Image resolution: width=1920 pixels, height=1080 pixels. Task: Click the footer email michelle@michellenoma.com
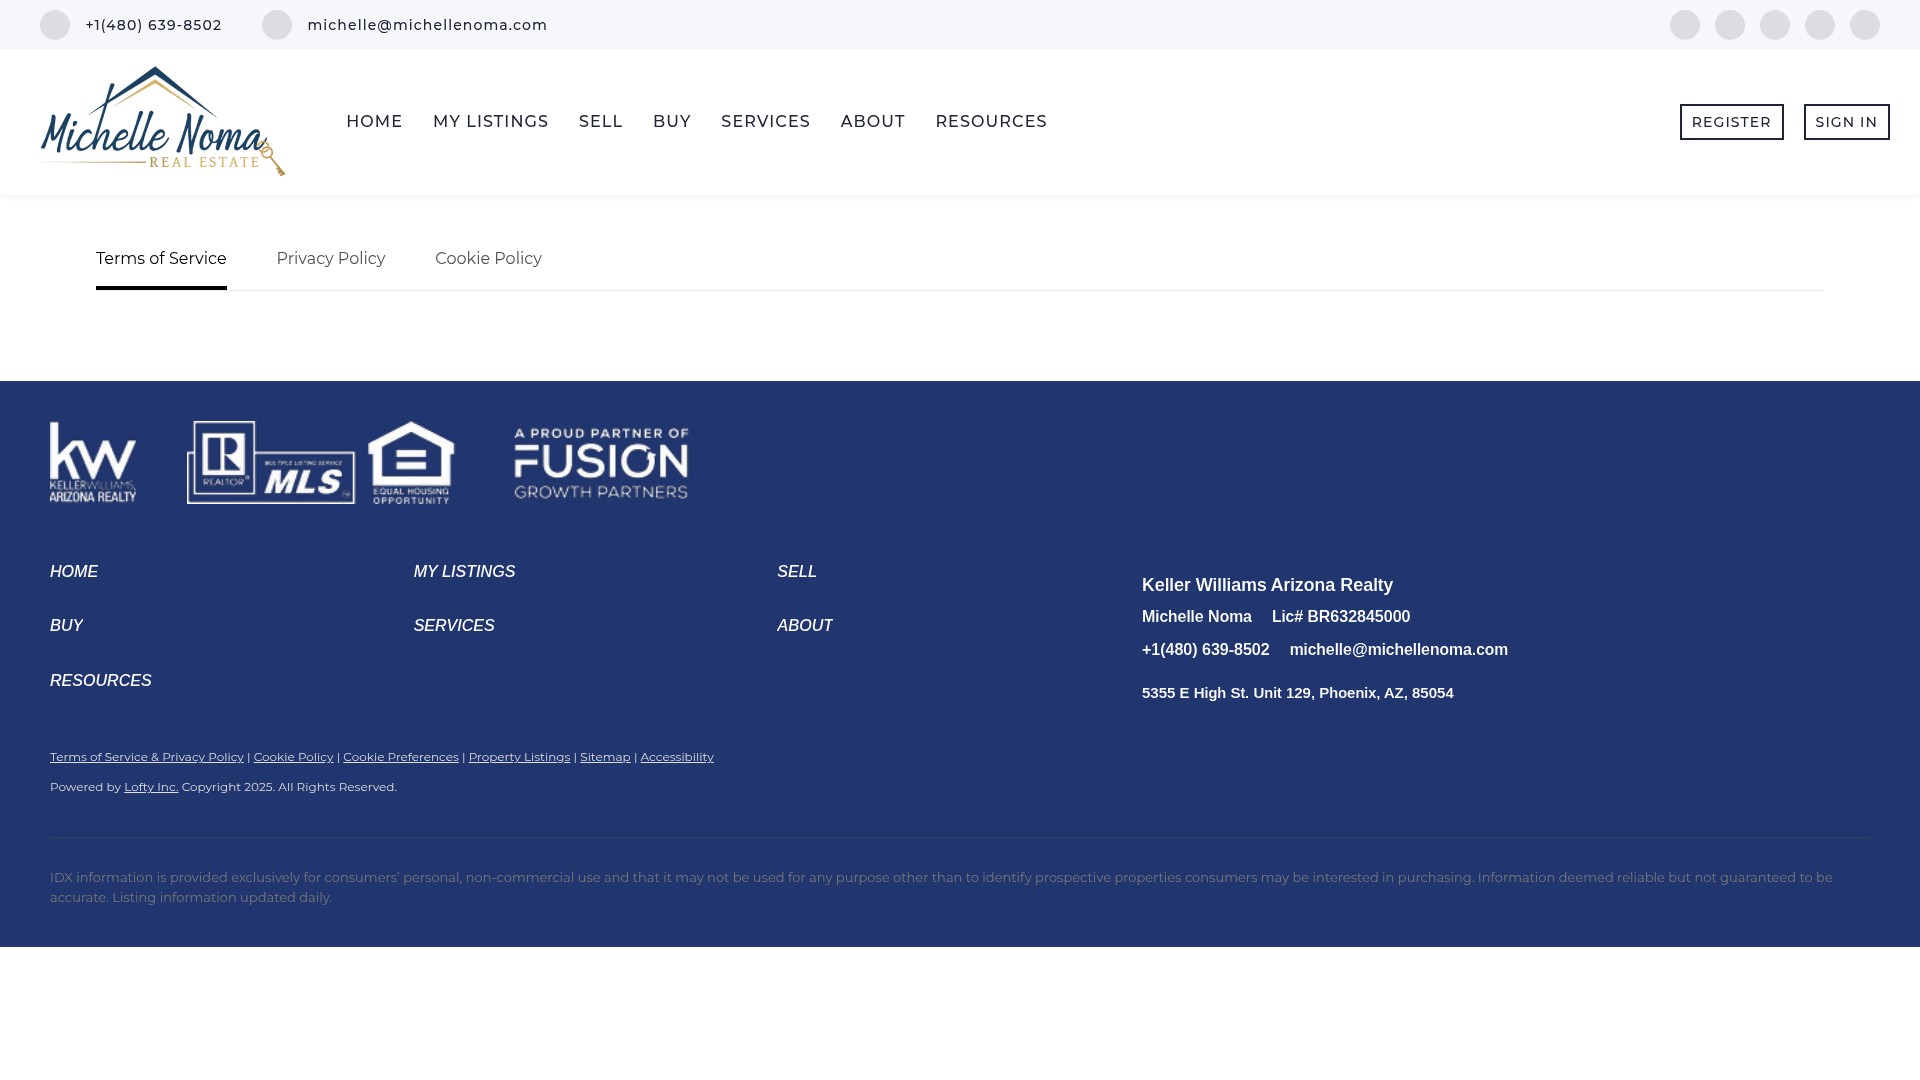click(x=1398, y=650)
